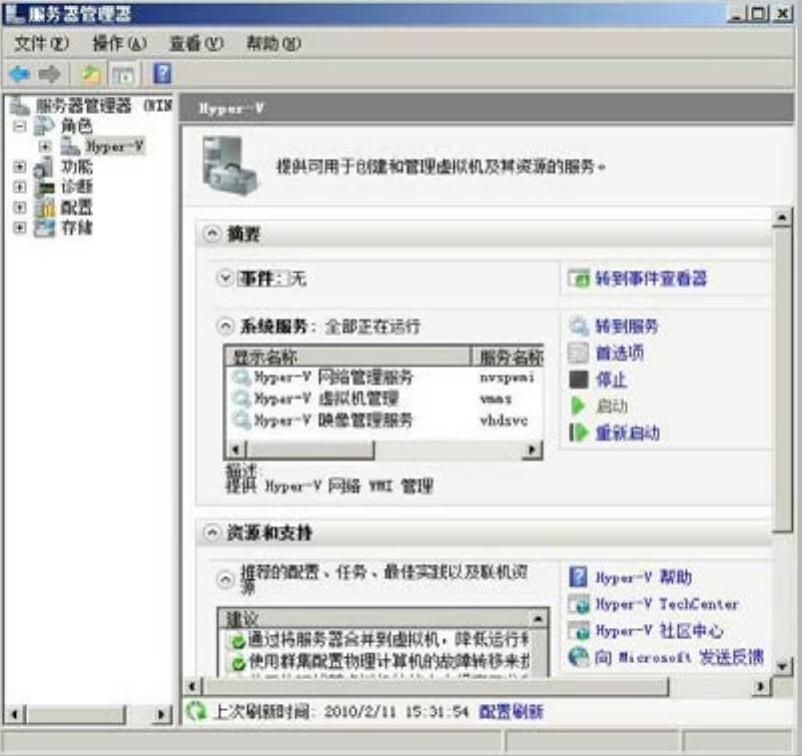The height and width of the screenshot is (756, 802).
Task: Click the large Hyper-V server role icon
Action: pyautogui.click(x=229, y=167)
